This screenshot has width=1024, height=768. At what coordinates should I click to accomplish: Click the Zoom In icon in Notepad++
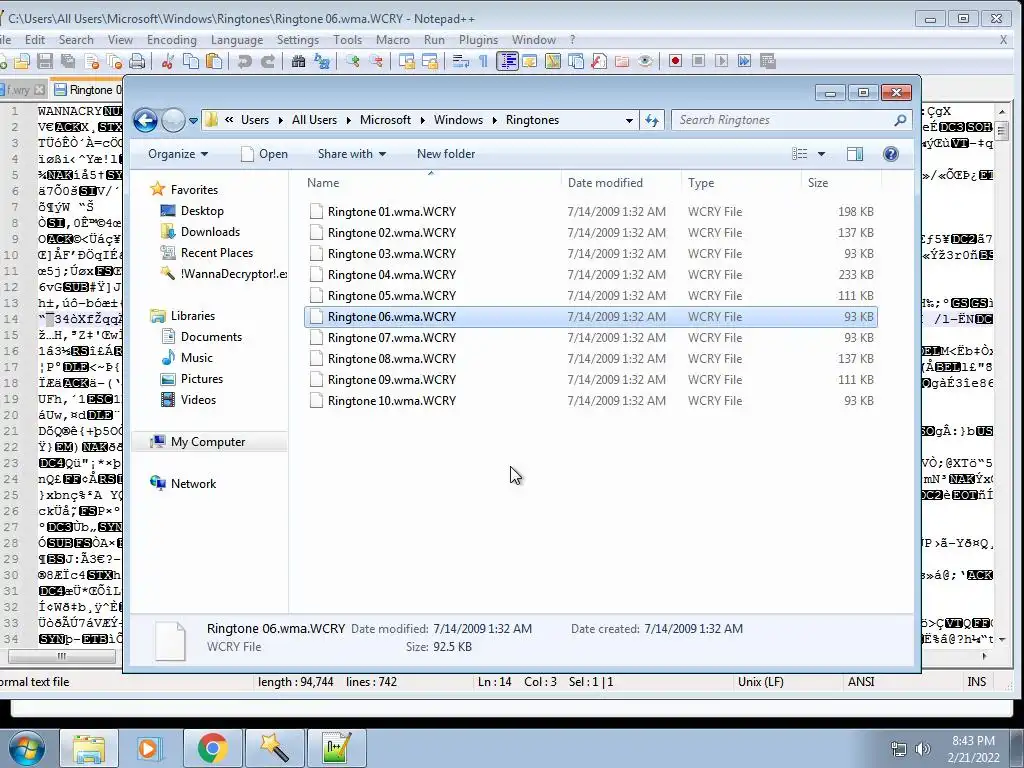(x=353, y=61)
